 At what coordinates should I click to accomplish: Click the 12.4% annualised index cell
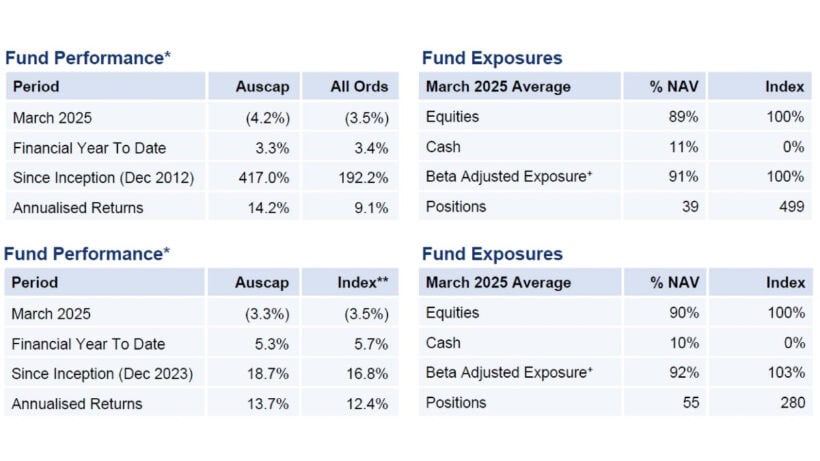[368, 404]
